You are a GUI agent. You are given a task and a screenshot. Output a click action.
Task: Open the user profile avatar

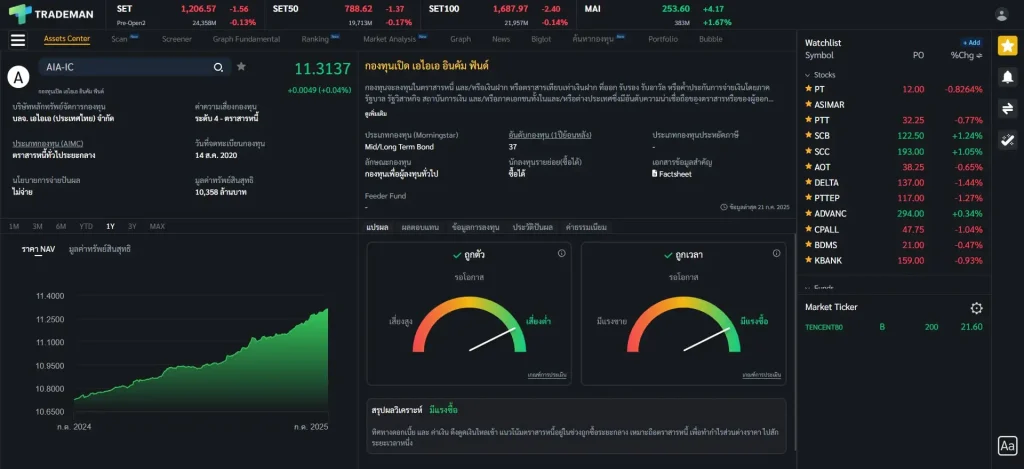pos(1001,14)
